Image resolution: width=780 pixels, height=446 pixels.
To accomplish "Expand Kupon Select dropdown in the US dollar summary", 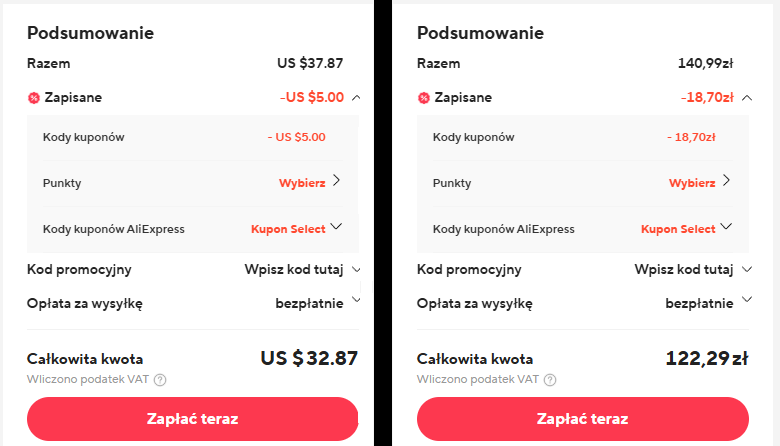I will tap(336, 226).
